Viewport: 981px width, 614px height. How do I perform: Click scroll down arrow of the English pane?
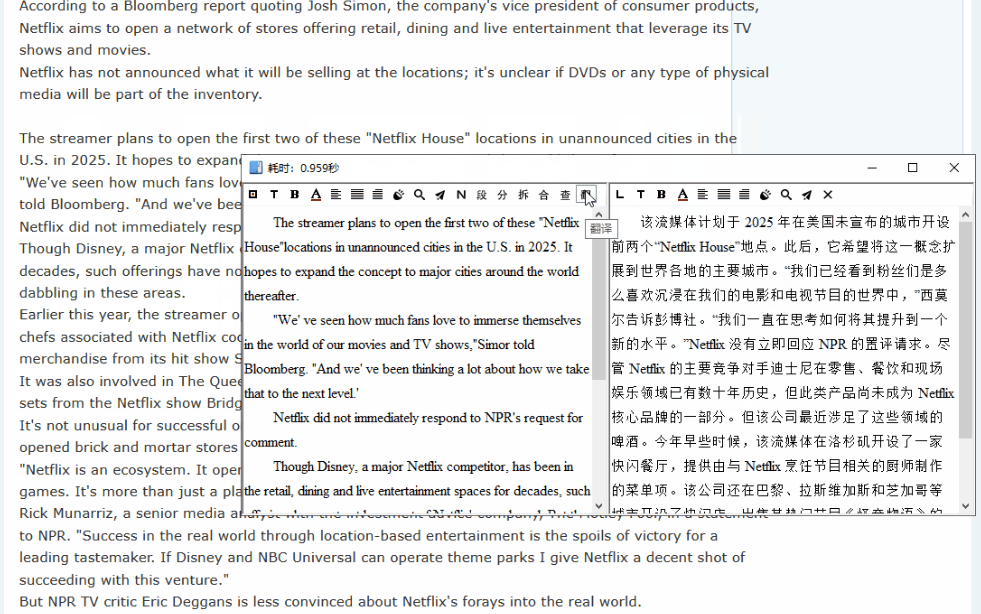click(x=599, y=506)
